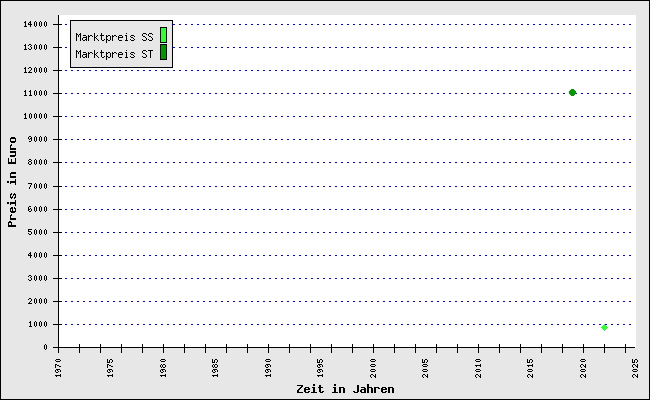Viewport: 650px width, 400px height.
Task: Click the 4000 y-axis label
Action: (x=38, y=255)
